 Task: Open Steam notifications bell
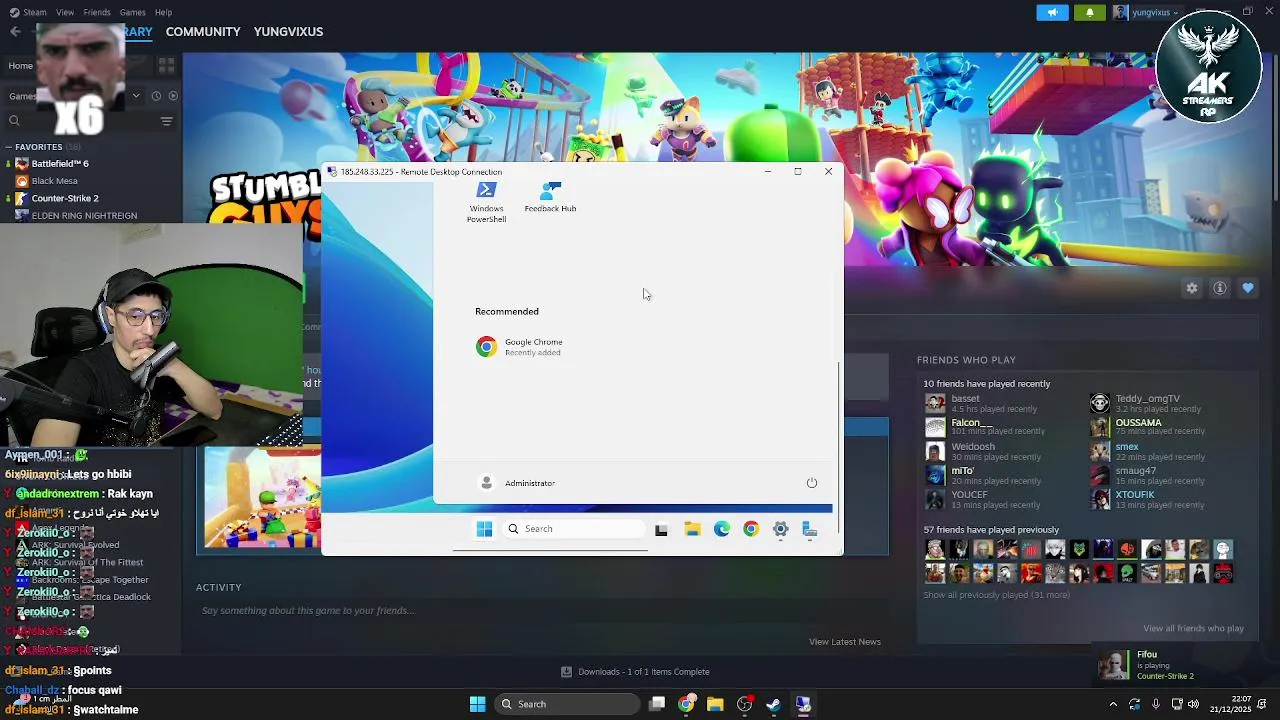tap(1090, 12)
